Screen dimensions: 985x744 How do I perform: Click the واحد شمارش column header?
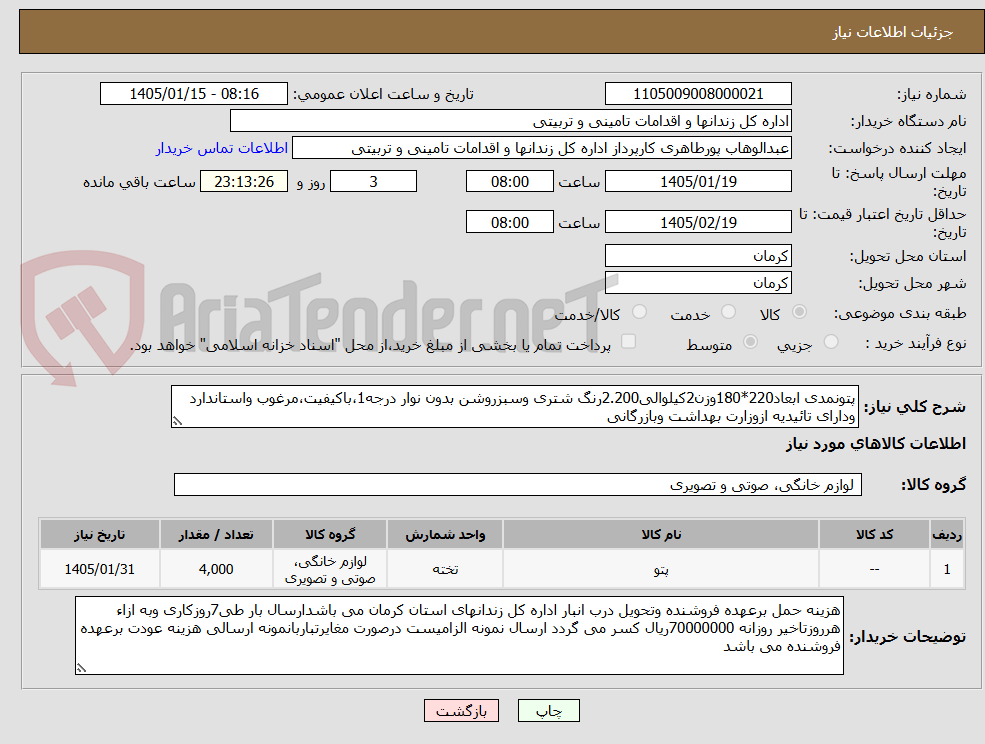tap(445, 535)
